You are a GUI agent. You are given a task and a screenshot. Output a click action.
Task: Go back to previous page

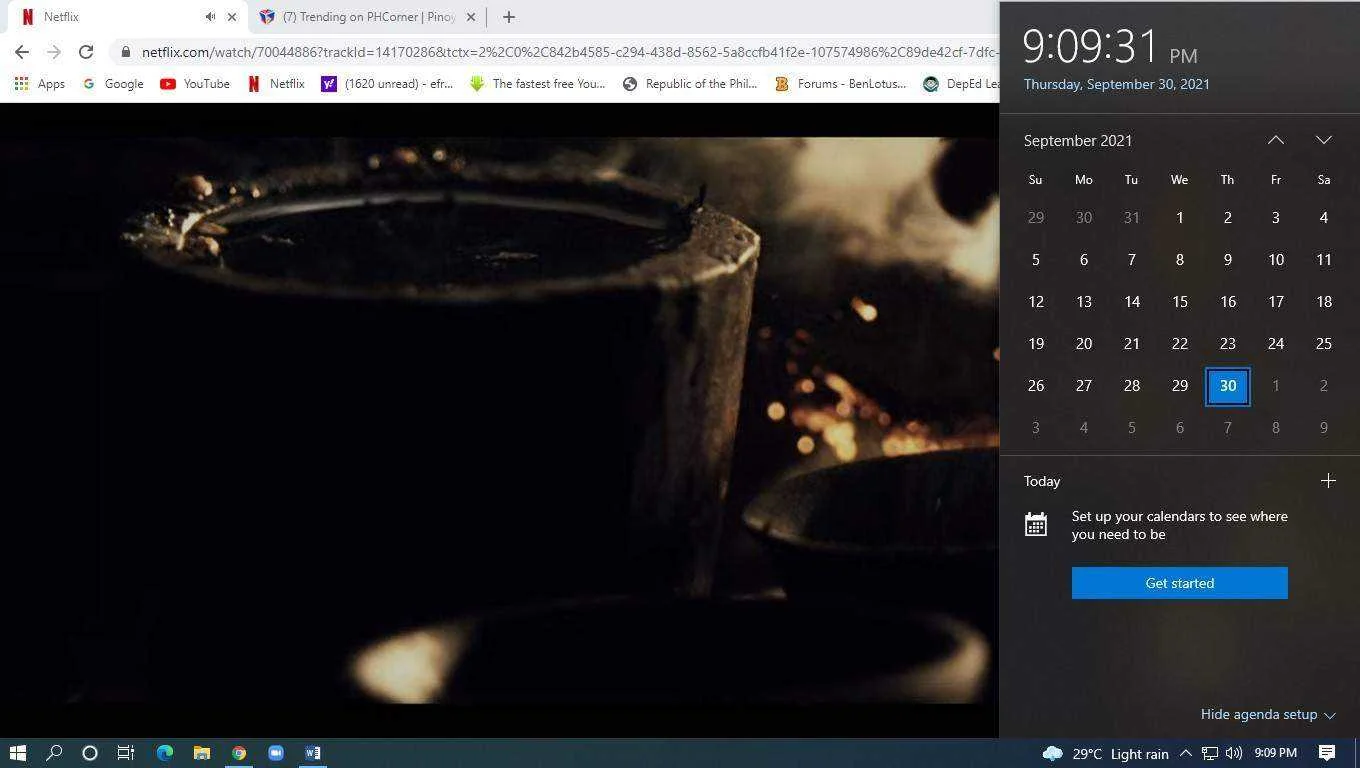click(22, 52)
